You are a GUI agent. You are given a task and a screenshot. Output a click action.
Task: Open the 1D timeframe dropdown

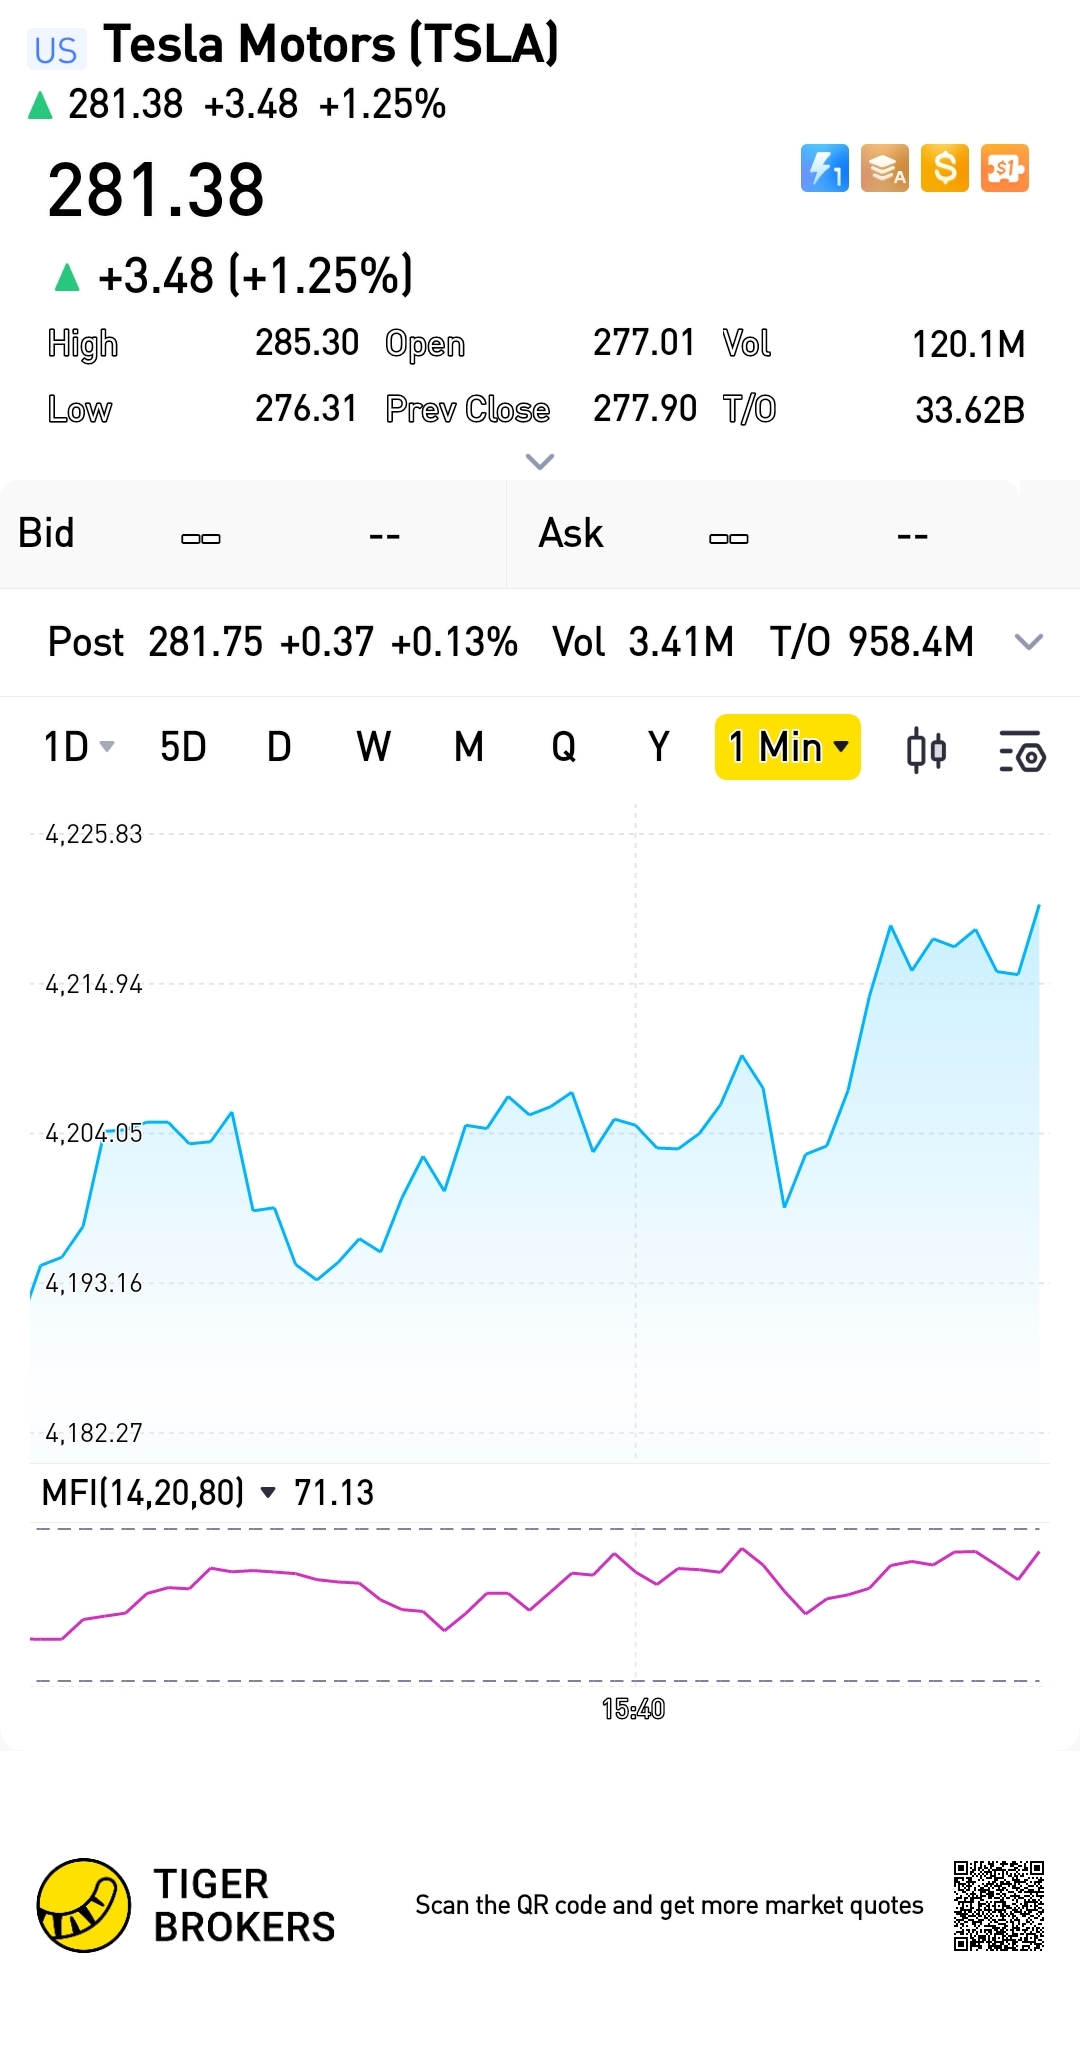(78, 747)
